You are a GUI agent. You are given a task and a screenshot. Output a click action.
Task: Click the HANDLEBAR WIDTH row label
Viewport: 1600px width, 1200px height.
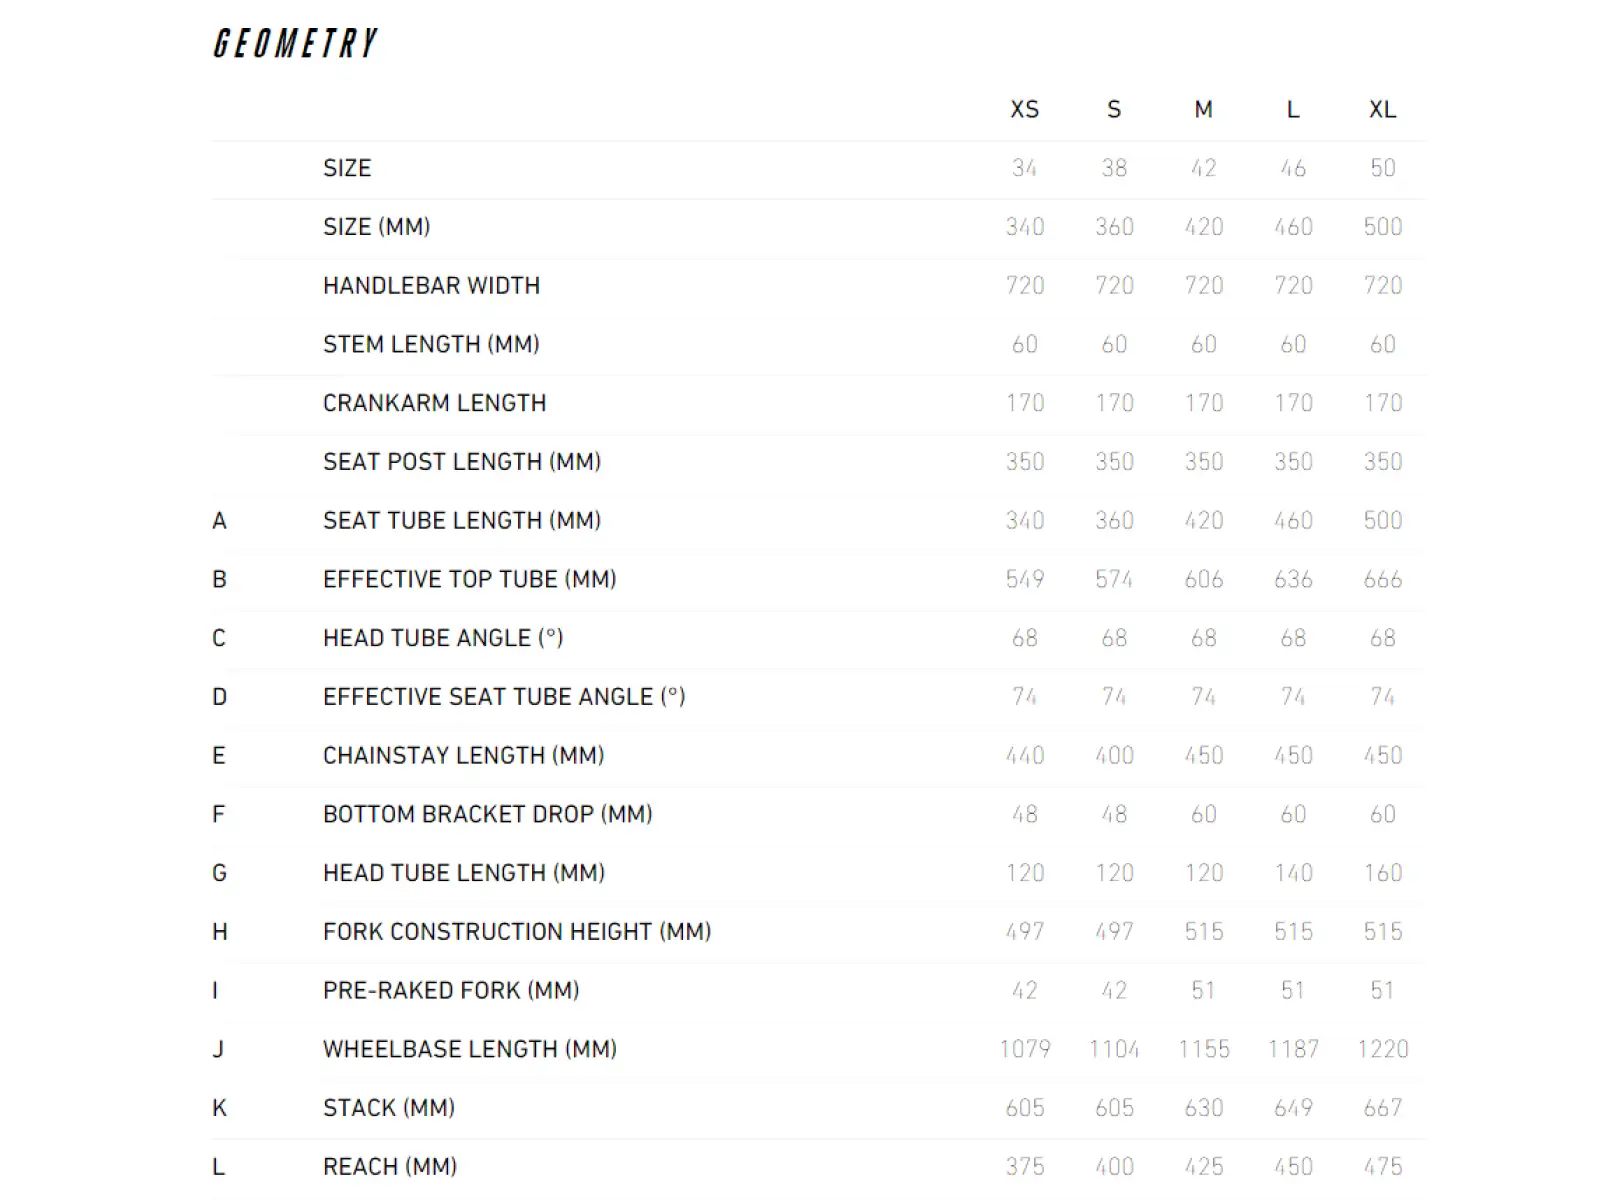point(431,286)
